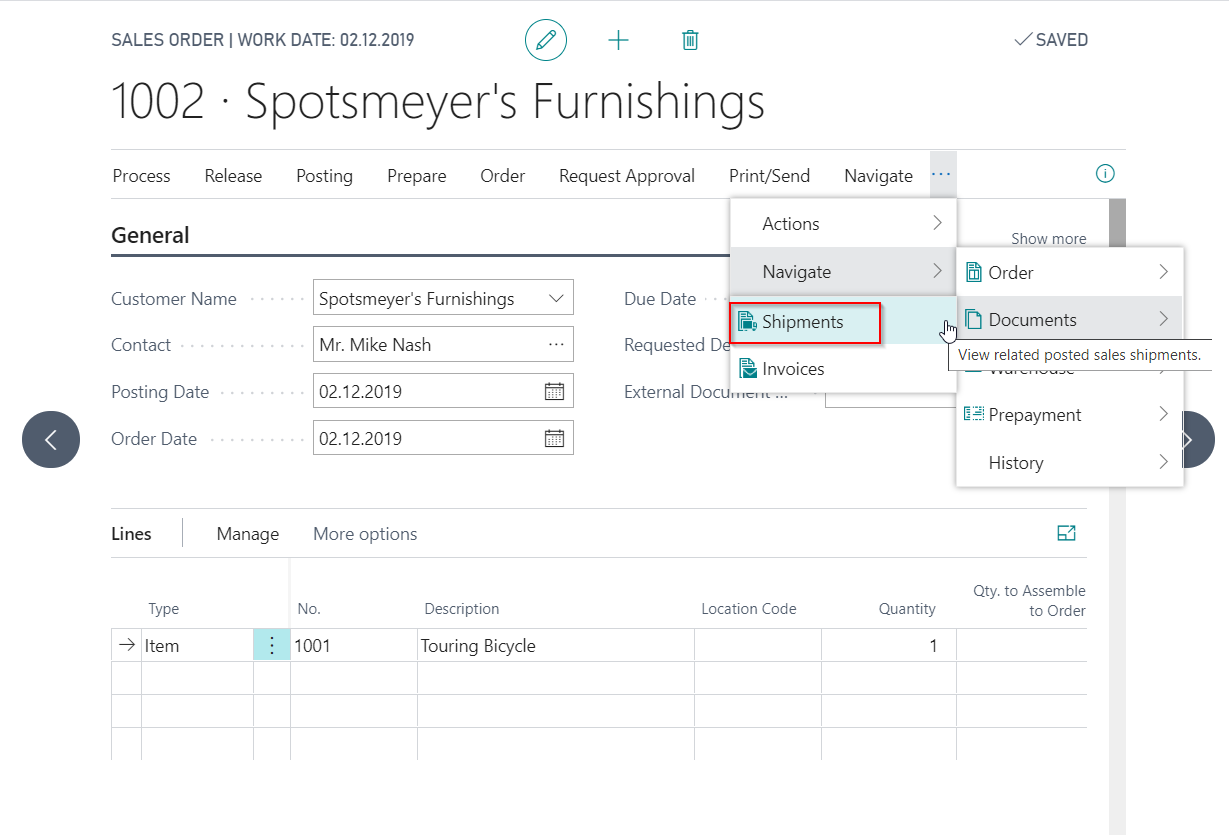The height and width of the screenshot is (835, 1229).
Task: Select Invoices from the submenu
Action: pos(843,369)
